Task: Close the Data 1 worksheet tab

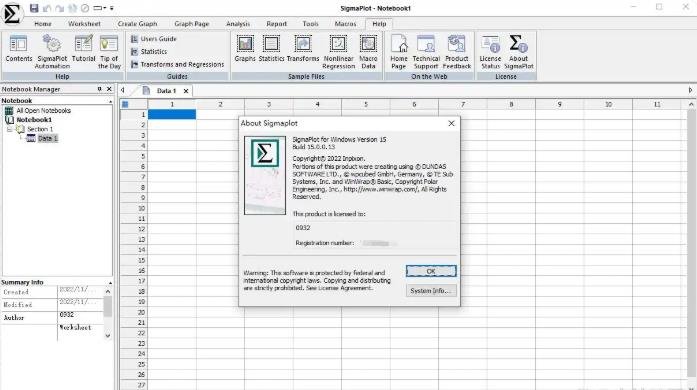Action: pos(186,91)
